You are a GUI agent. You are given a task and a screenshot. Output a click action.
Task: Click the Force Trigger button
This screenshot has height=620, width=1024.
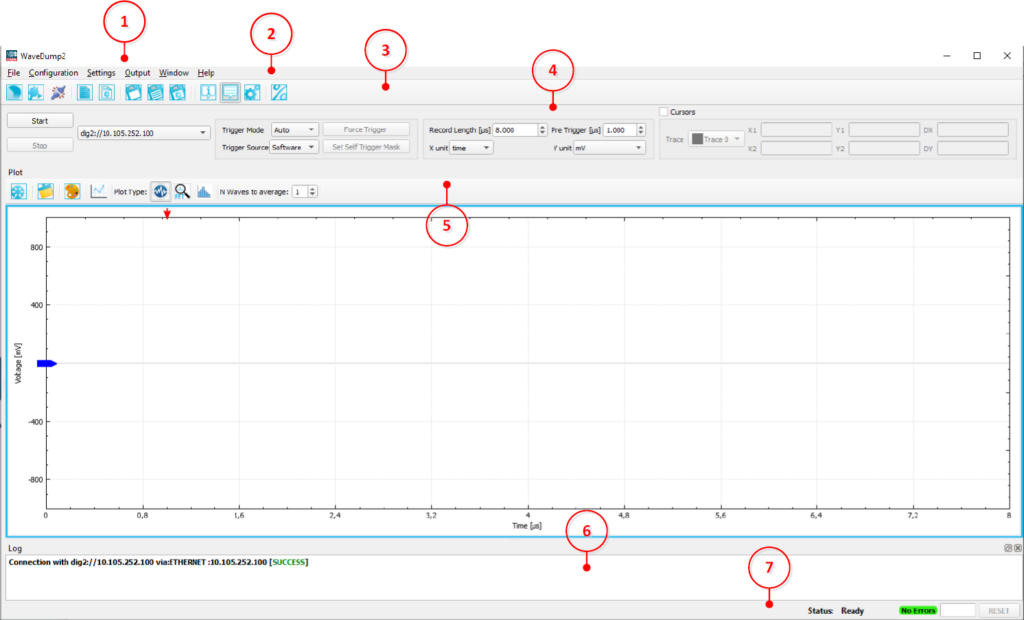pyautogui.click(x=366, y=129)
